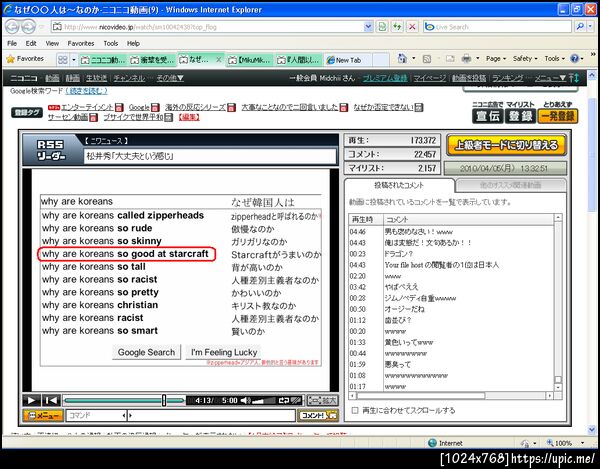Viewport: 600px width, 469px height.
Task: Open the Edit menu
Action: [x=31, y=43]
